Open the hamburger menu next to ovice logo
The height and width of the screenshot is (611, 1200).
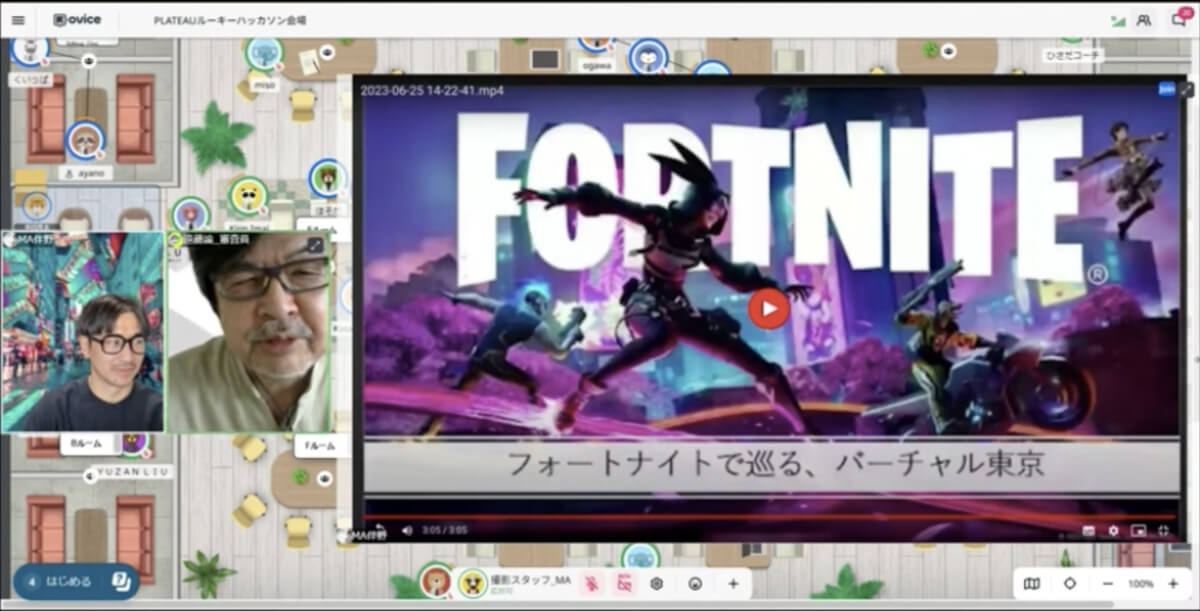pyautogui.click(x=18, y=19)
